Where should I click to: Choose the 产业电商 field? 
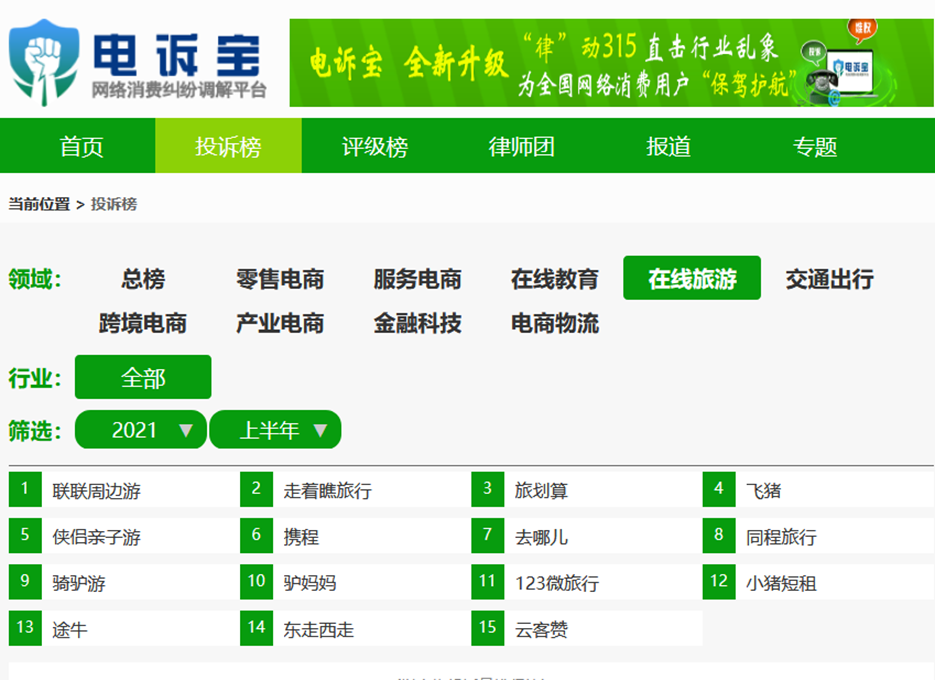pyautogui.click(x=280, y=323)
